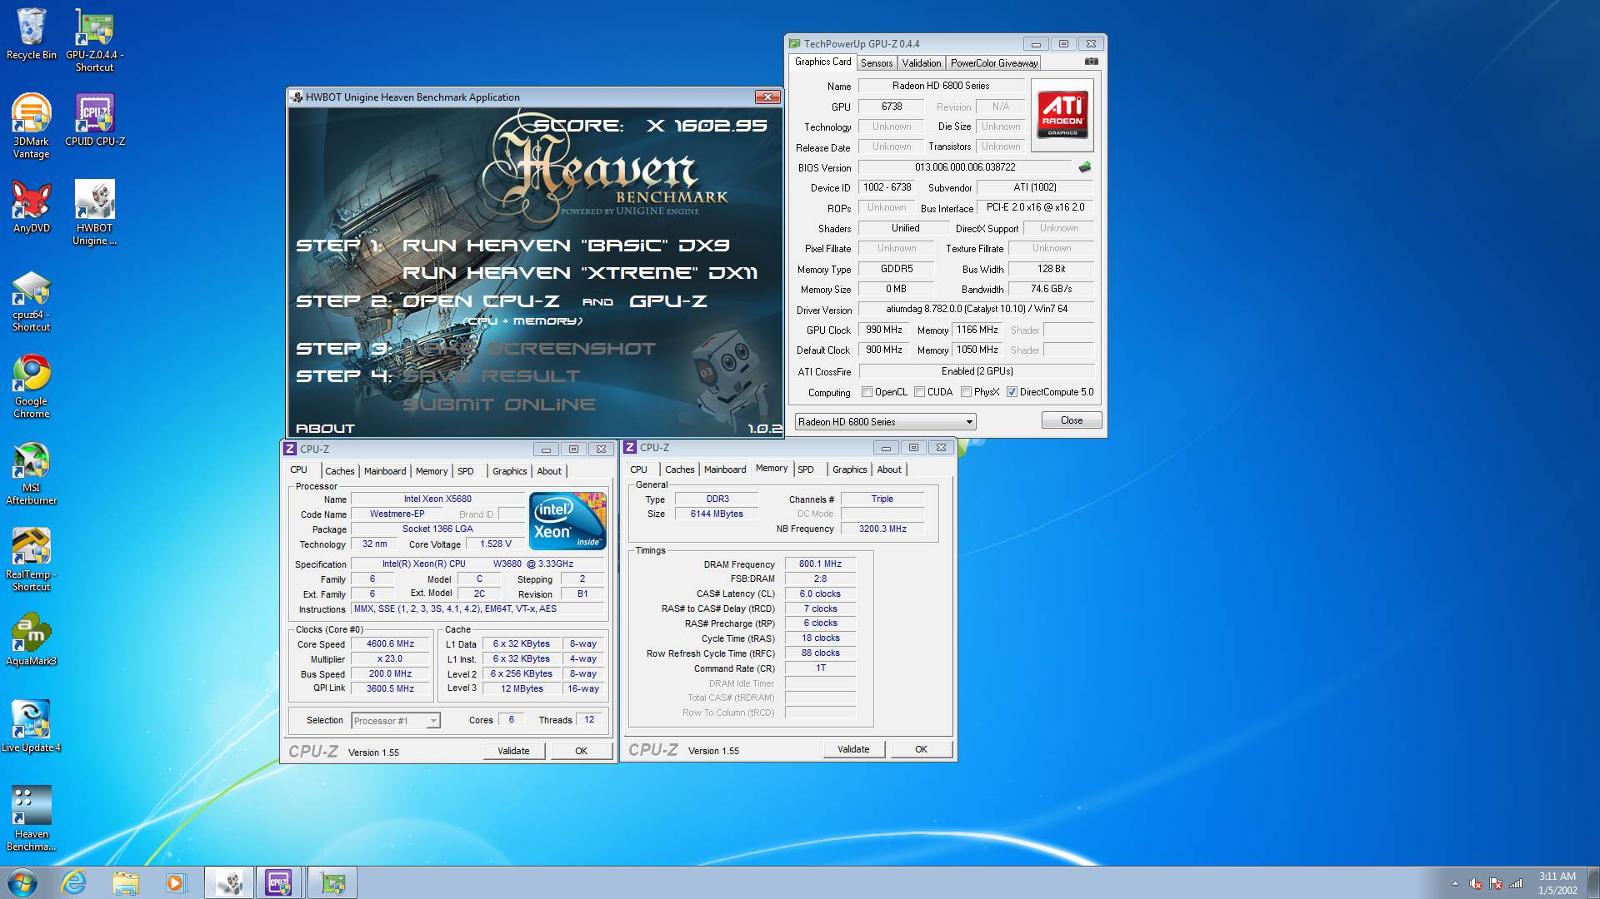Enable the CUDA checkbox in GPU-Z
The image size is (1600, 899).
[919, 392]
